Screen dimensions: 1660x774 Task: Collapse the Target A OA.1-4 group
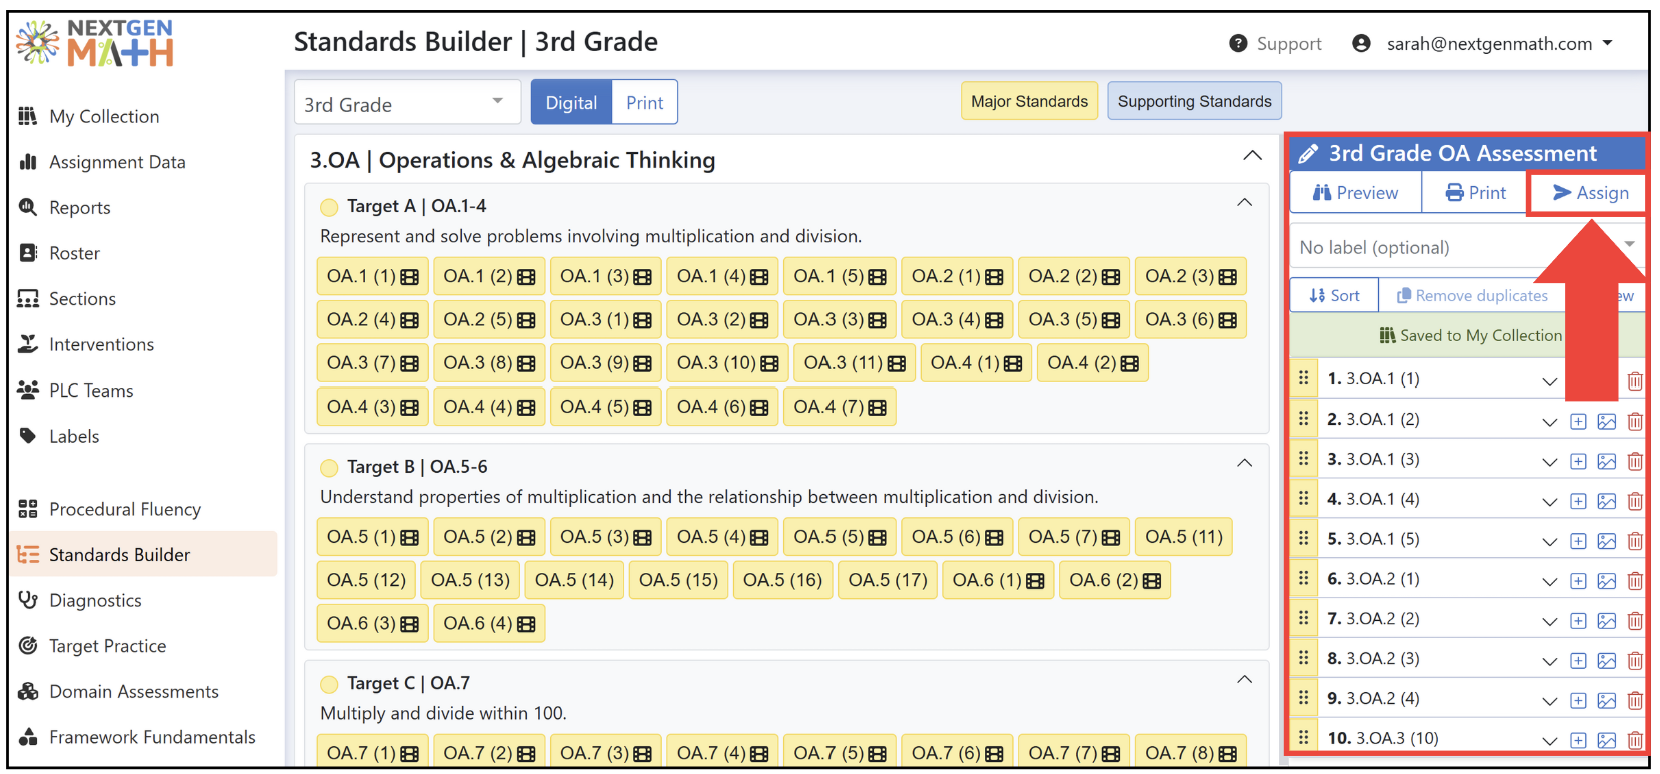click(x=1245, y=202)
